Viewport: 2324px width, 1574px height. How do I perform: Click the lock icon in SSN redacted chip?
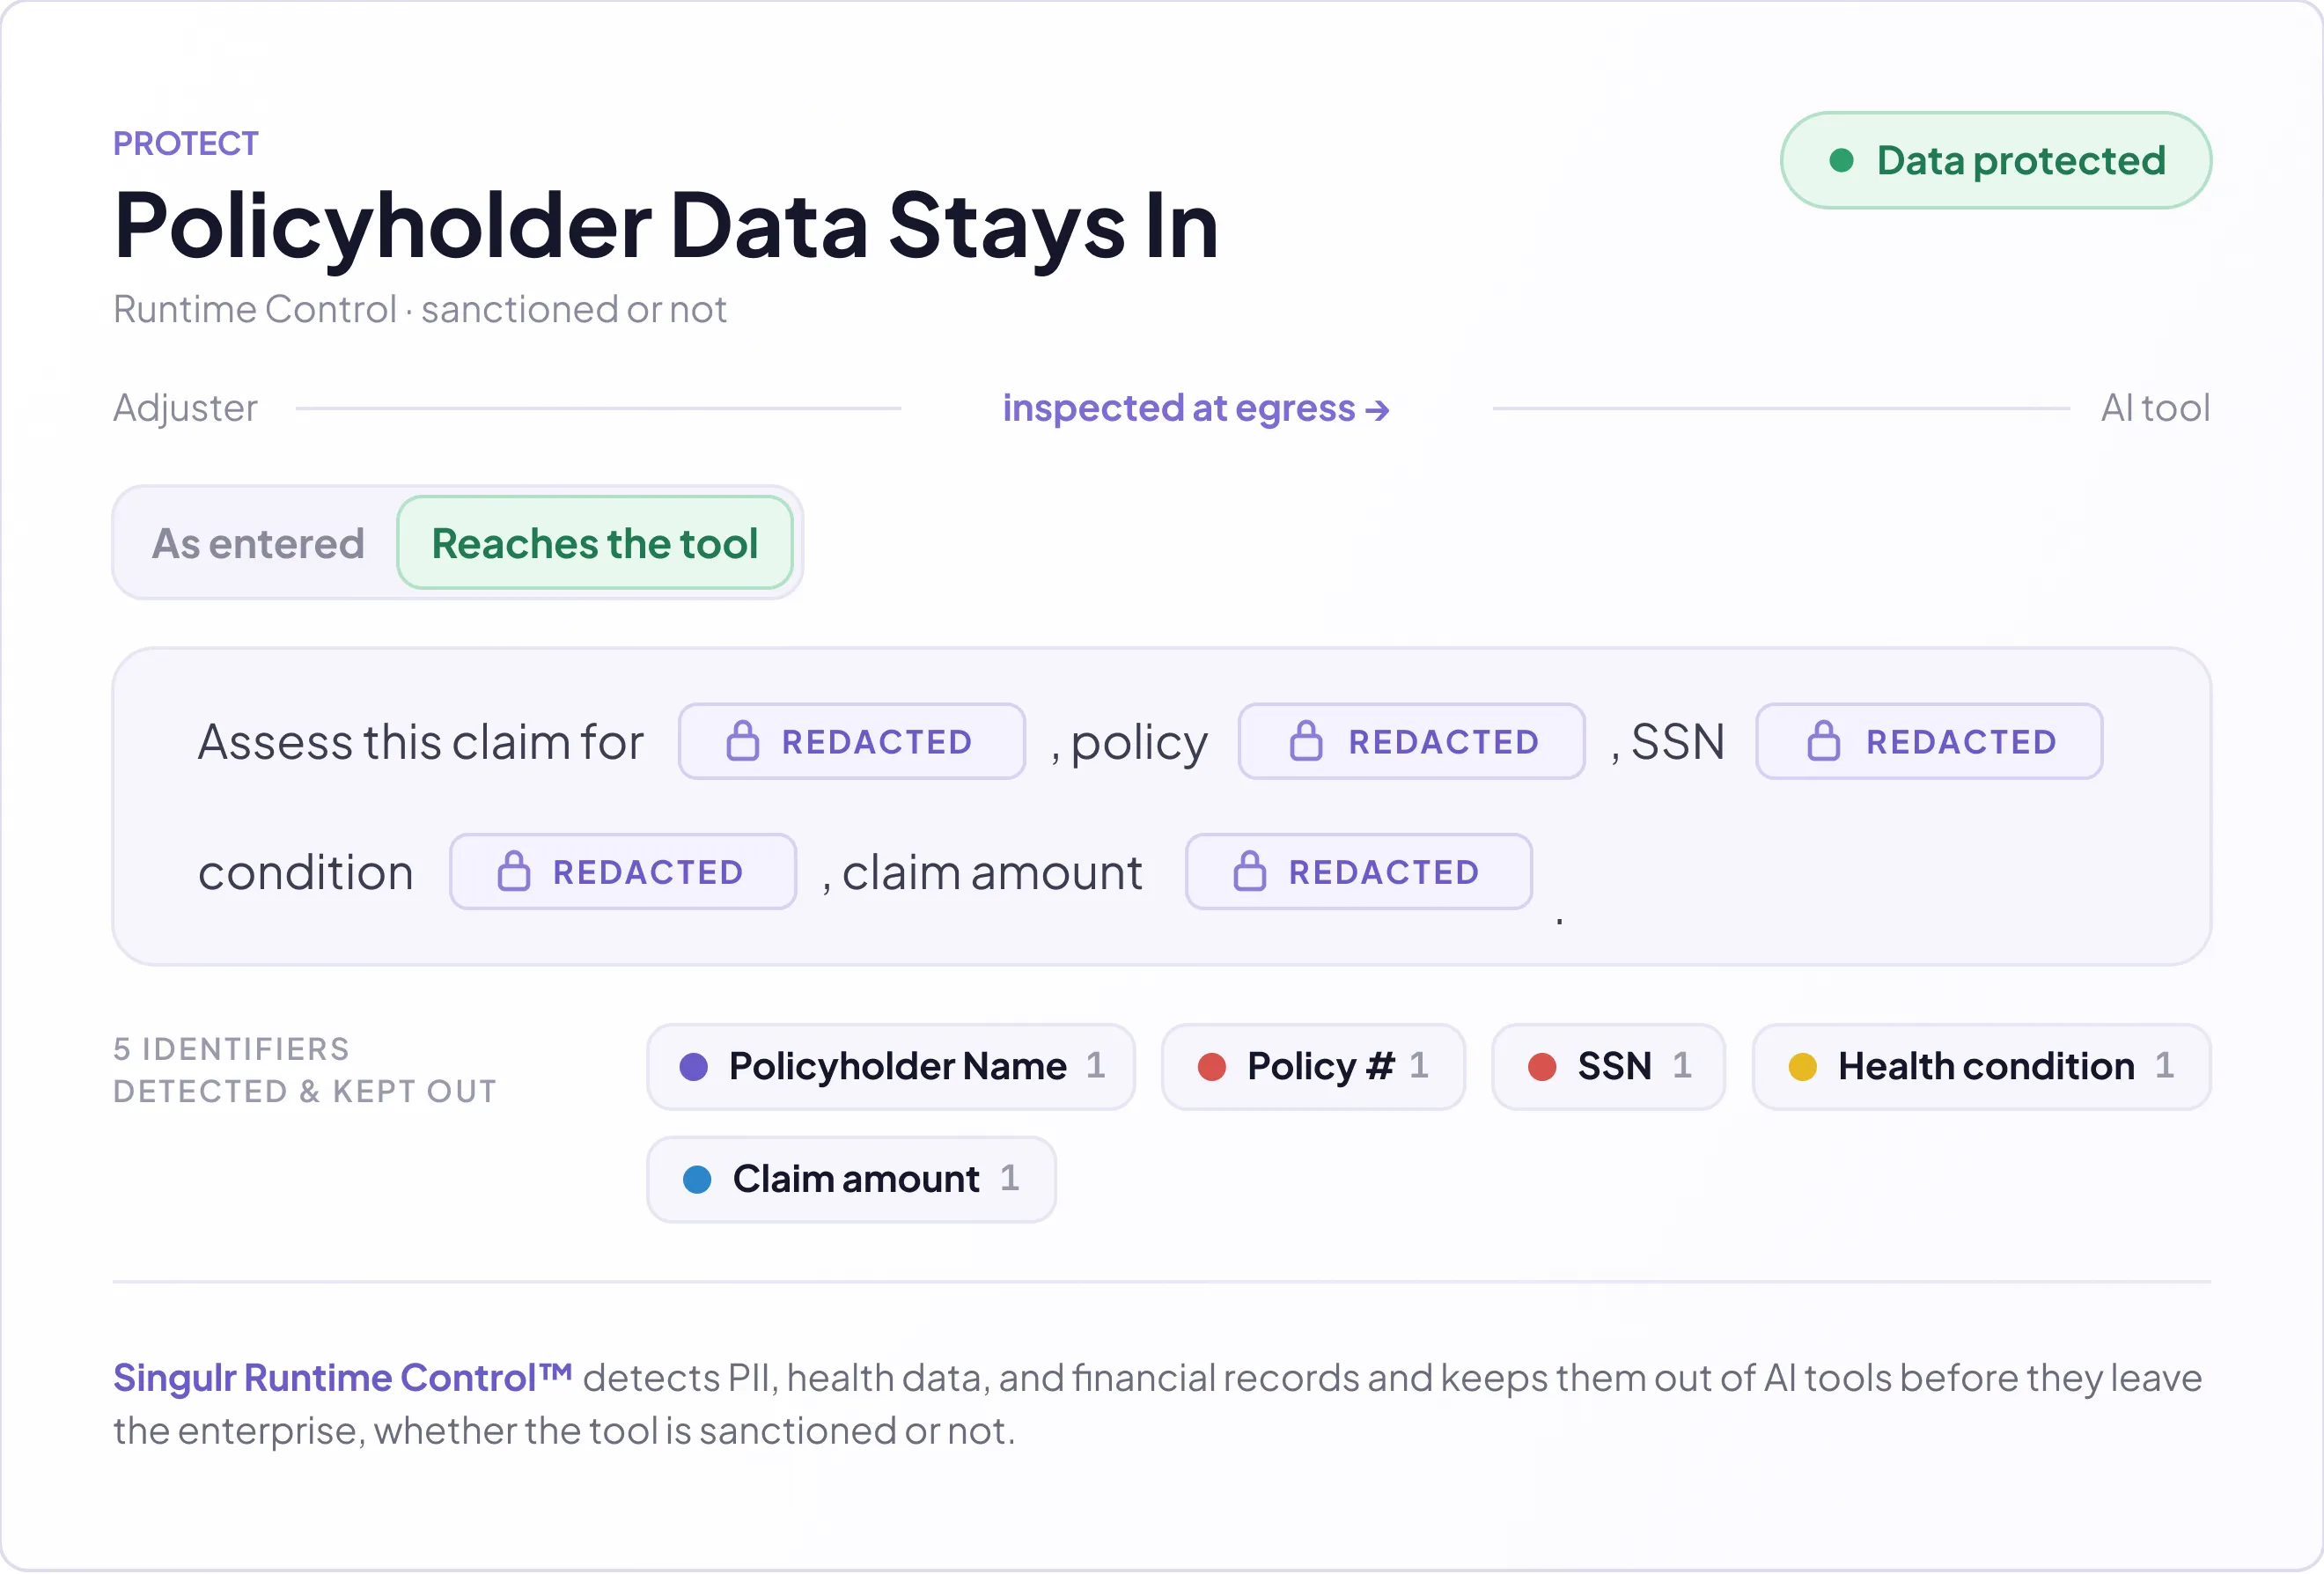pos(1823,742)
